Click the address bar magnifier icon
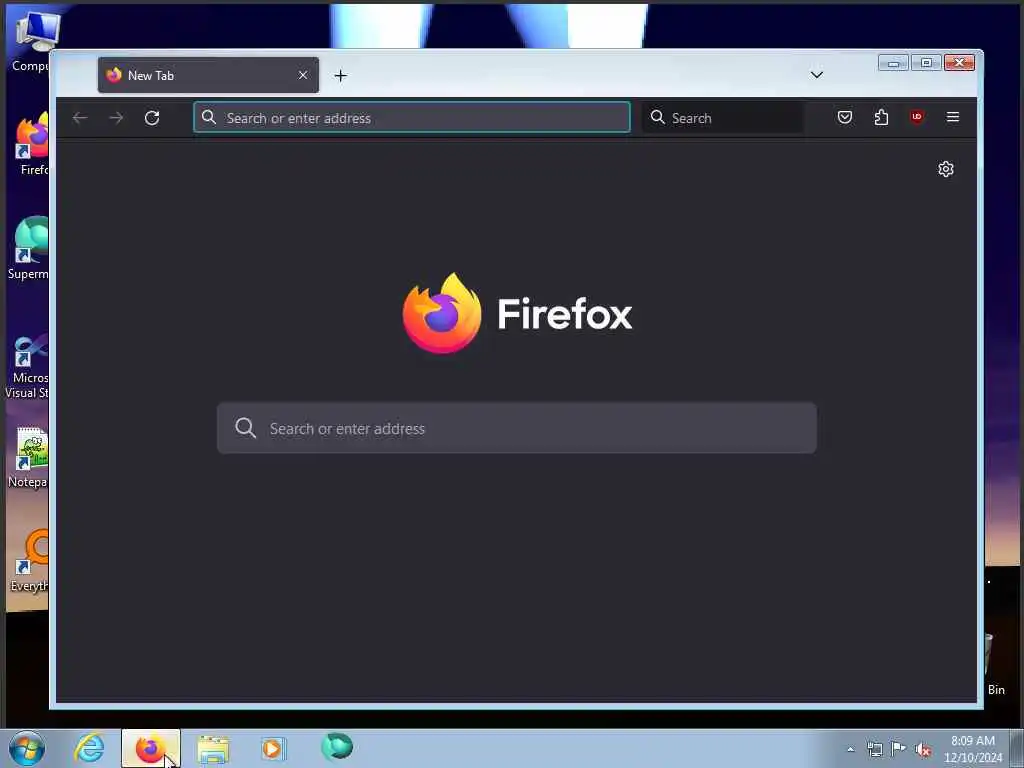Image resolution: width=1024 pixels, height=768 pixels. [x=209, y=117]
